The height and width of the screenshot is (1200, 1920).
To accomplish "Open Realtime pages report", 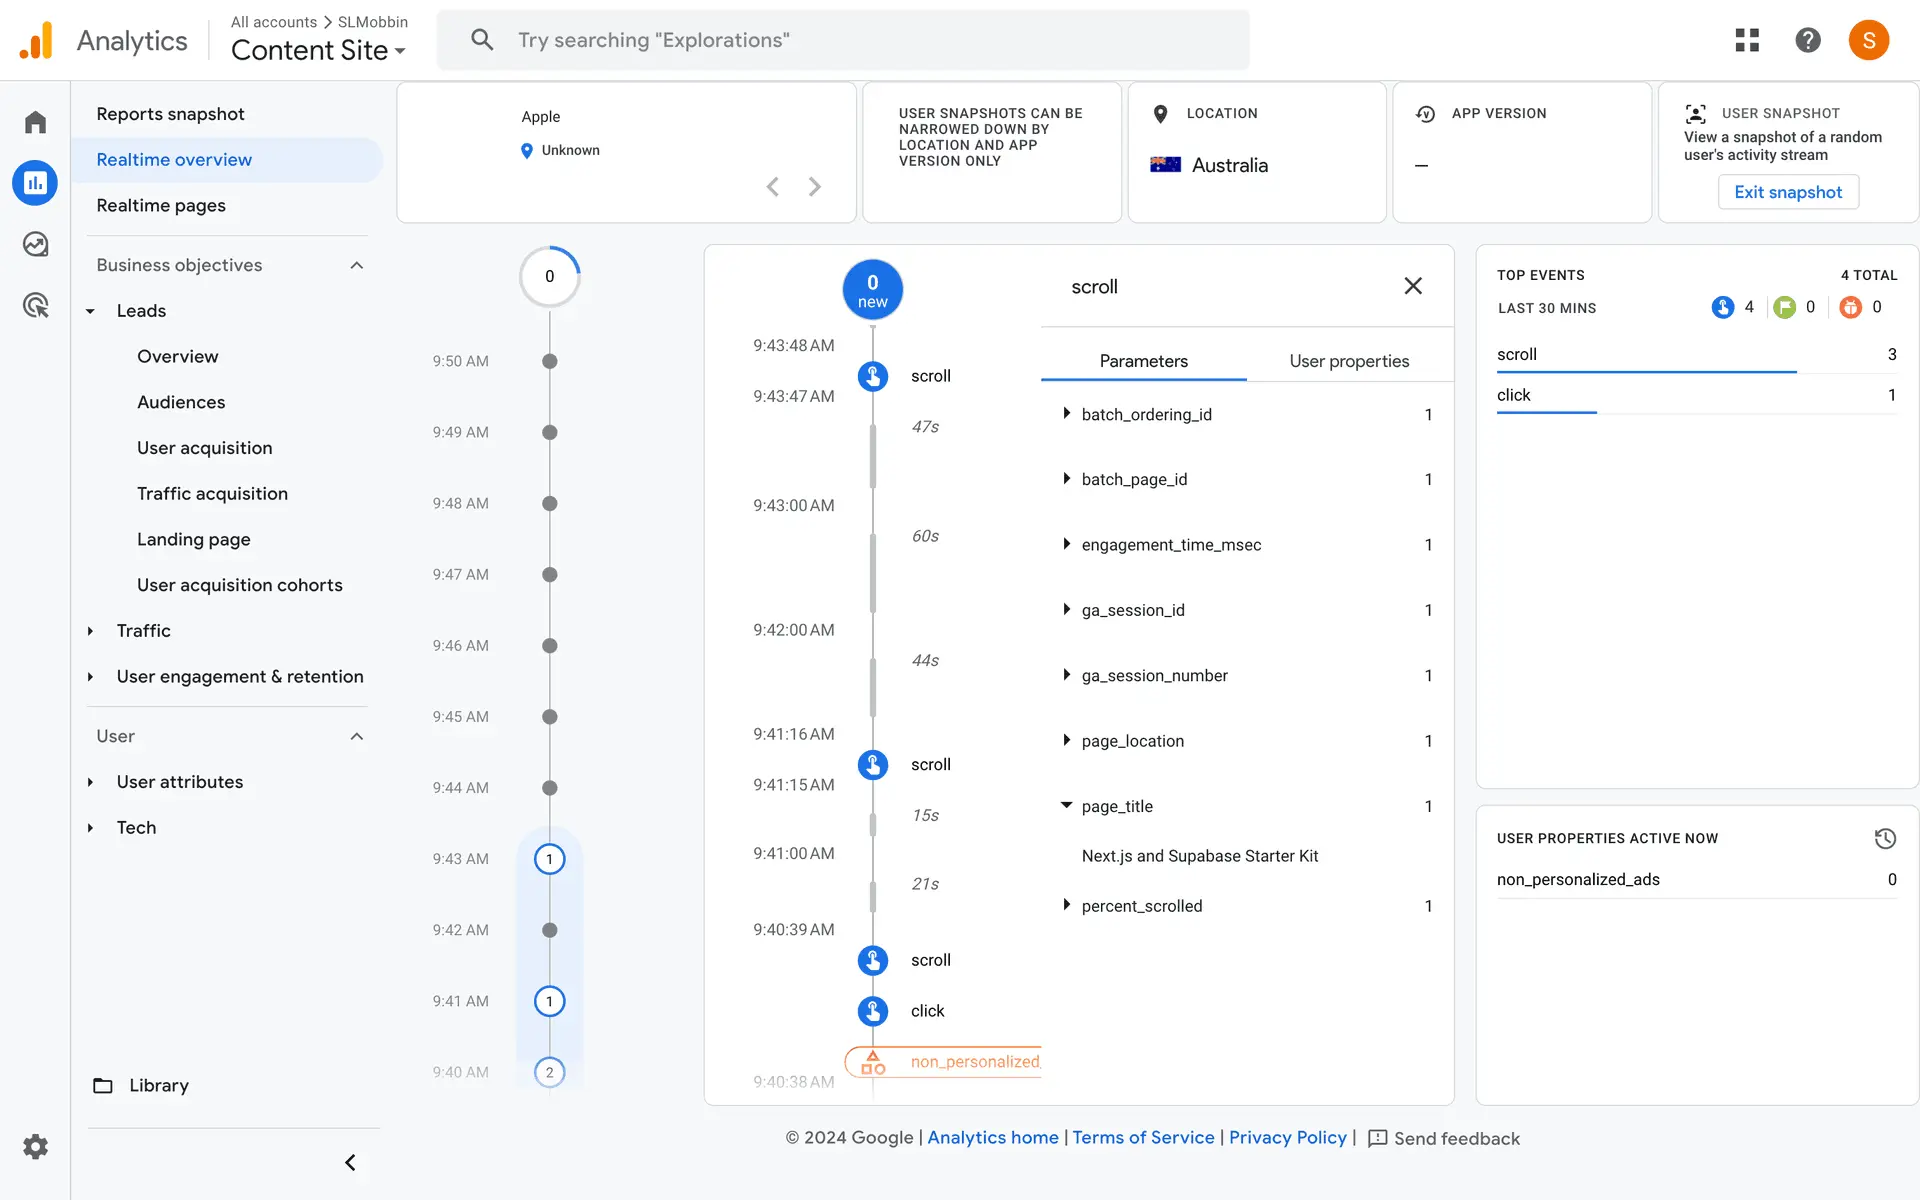I will [x=161, y=205].
